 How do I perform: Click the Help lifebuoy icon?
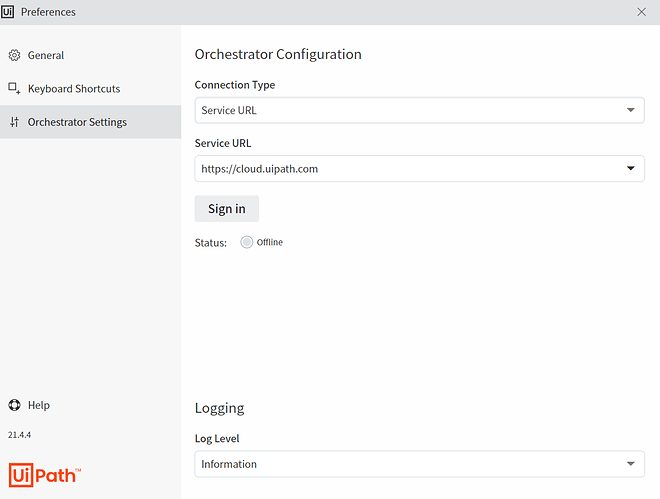(14, 405)
